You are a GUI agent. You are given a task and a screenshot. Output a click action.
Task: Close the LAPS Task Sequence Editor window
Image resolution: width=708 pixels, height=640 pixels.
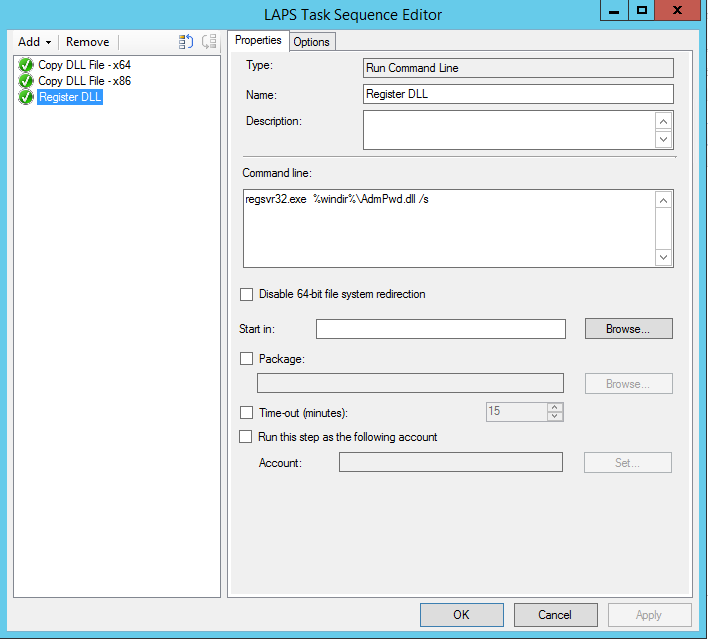pos(677,10)
